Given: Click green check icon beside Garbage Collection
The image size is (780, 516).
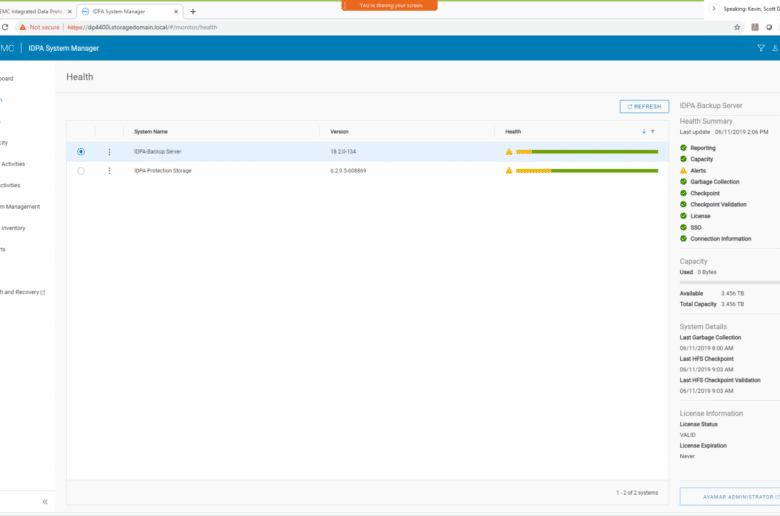Looking at the screenshot, I should click(683, 182).
